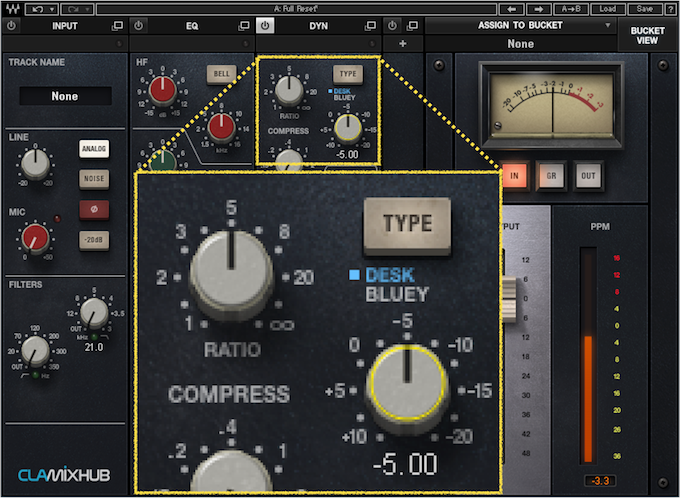This screenshot has width=680, height=498.
Task: Toggle the -20dB pad button
Action: [x=94, y=239]
